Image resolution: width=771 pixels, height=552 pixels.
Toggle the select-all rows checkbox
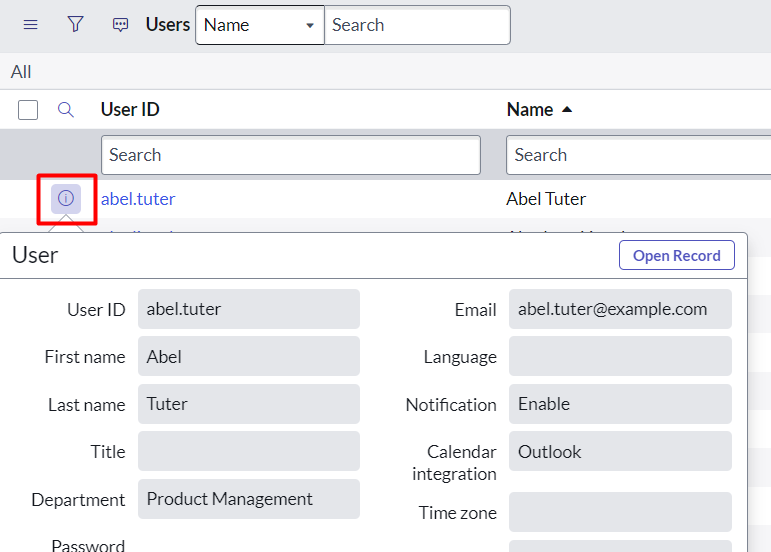28,110
